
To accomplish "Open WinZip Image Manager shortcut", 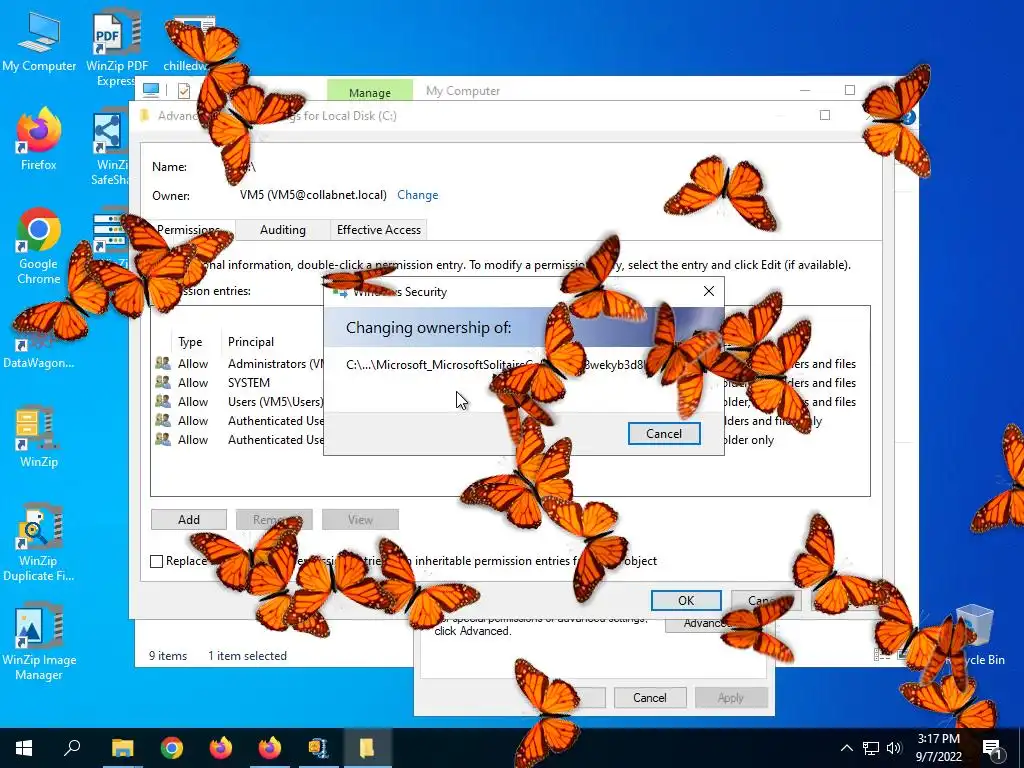I will [x=39, y=643].
